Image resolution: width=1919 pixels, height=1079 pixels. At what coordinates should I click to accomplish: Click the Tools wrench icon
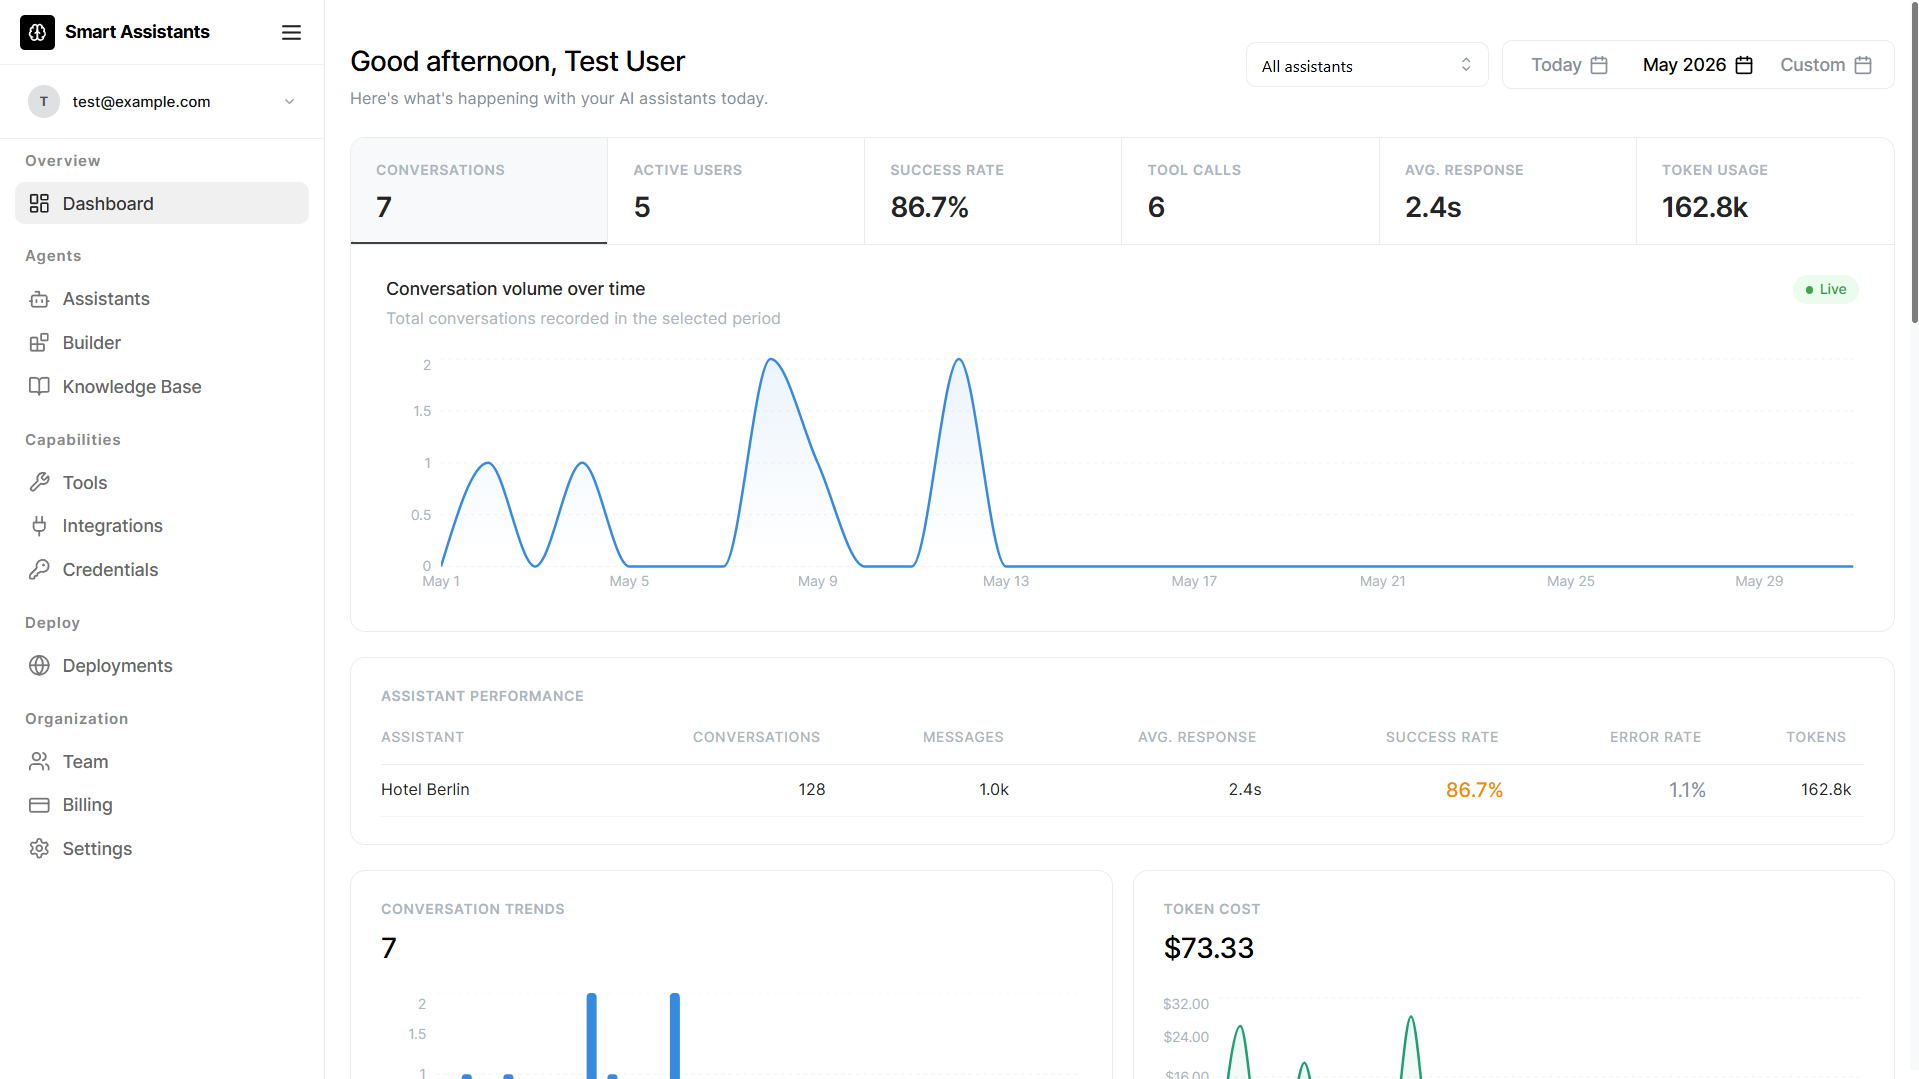pyautogui.click(x=39, y=483)
